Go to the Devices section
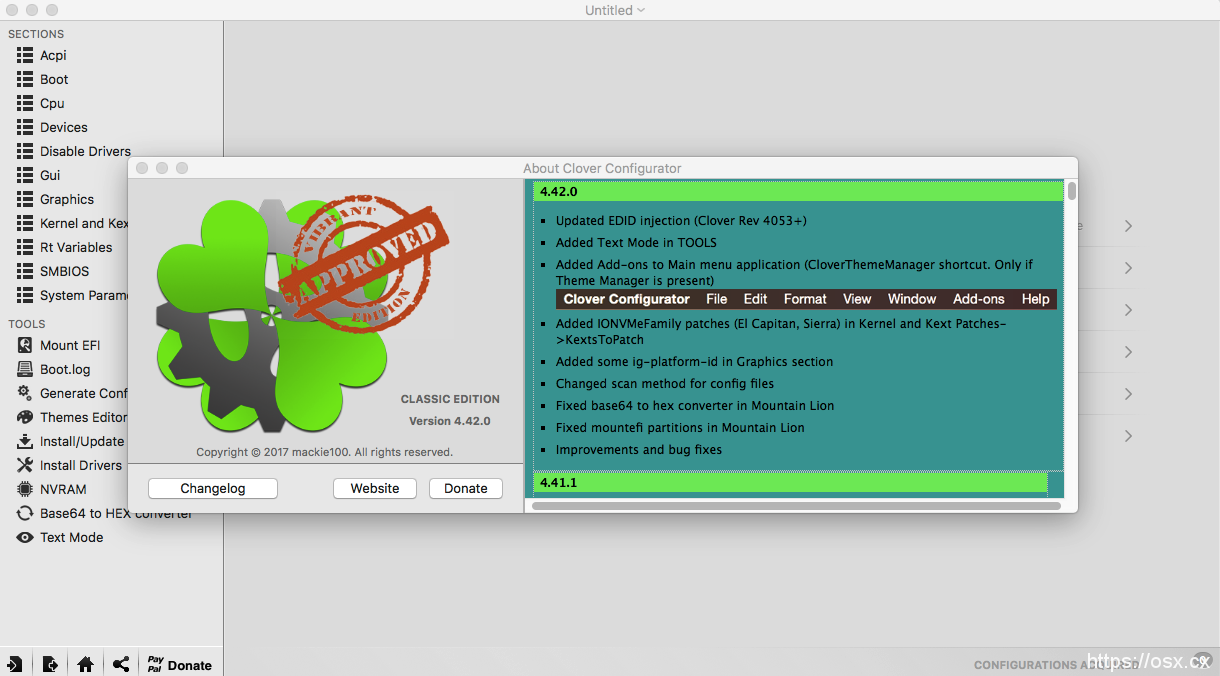Viewport: 1220px width, 676px height. point(63,127)
